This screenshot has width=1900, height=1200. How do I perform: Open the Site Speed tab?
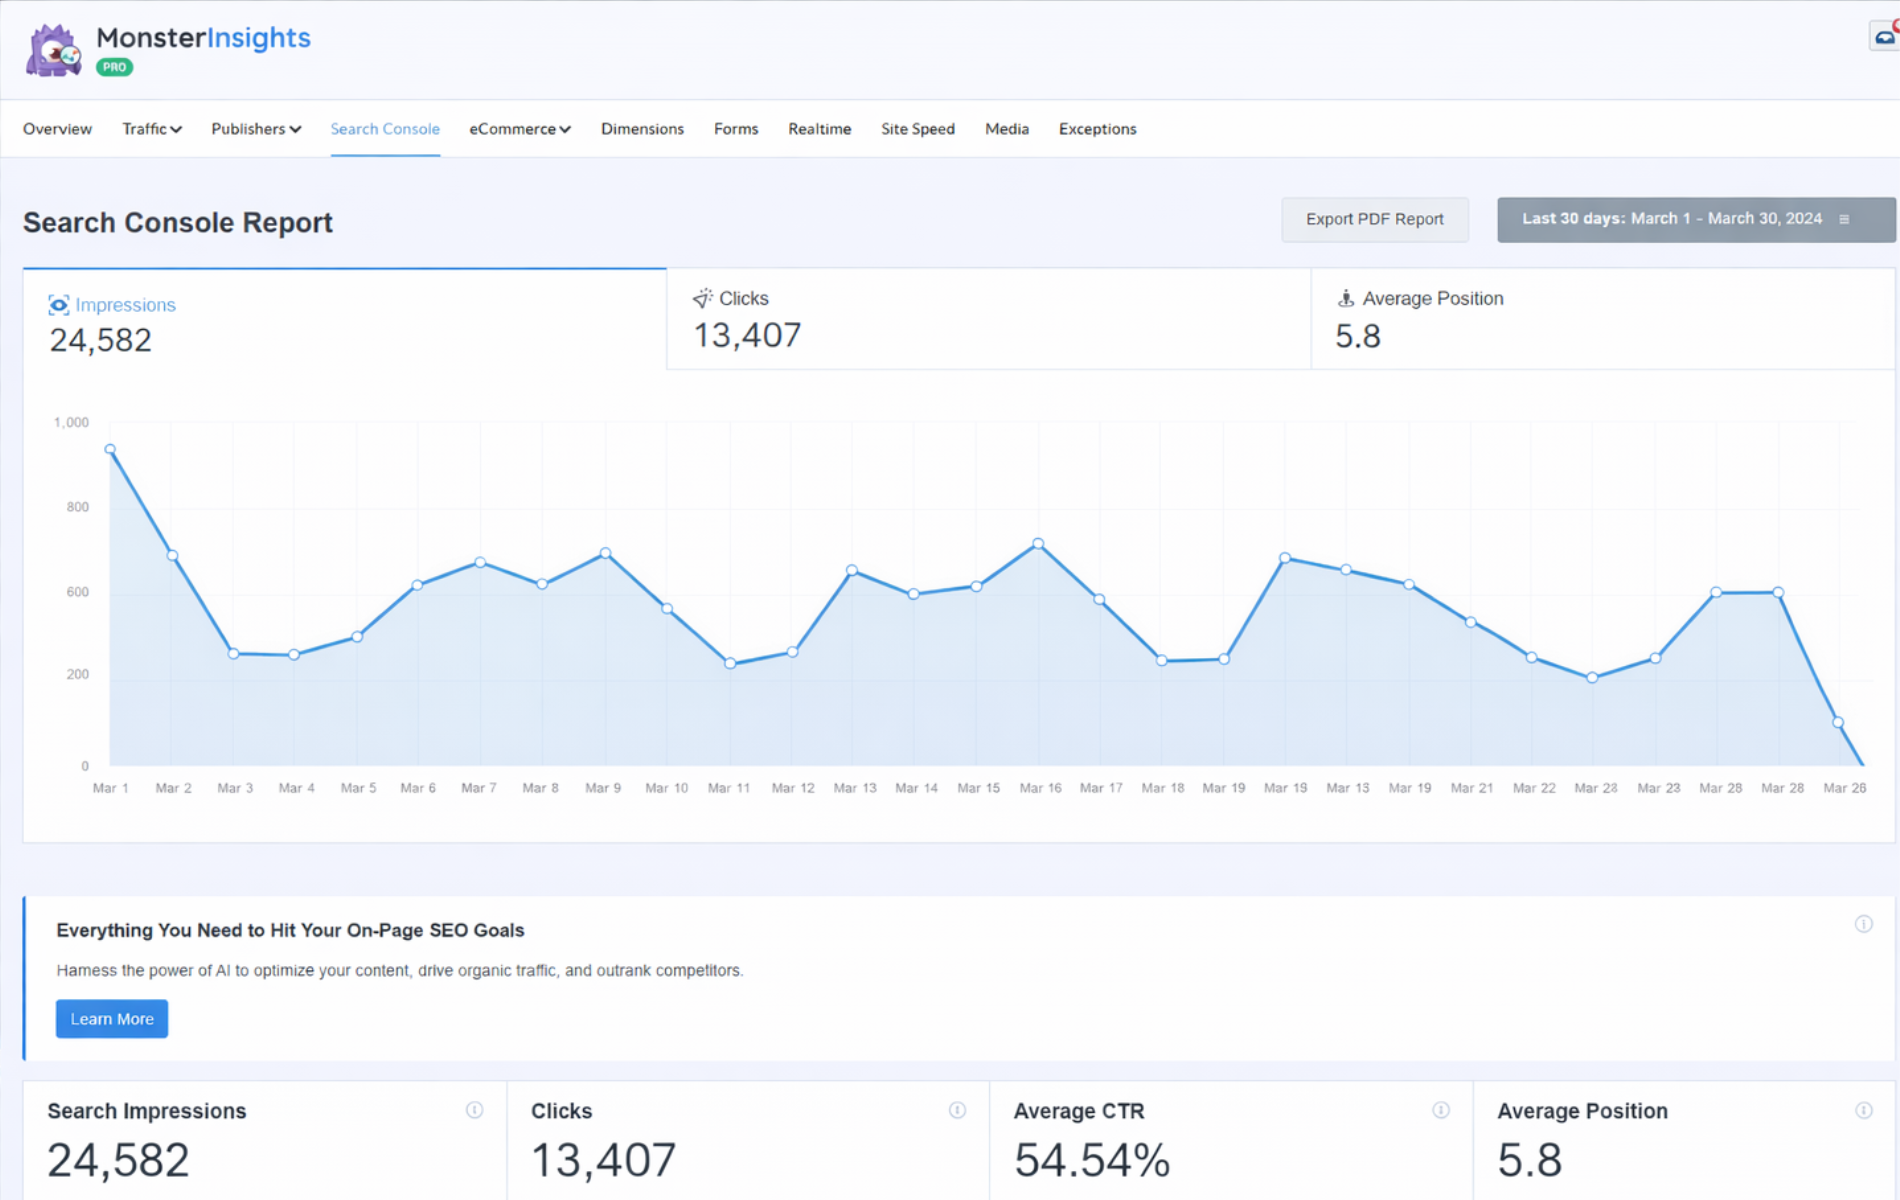pyautogui.click(x=917, y=129)
